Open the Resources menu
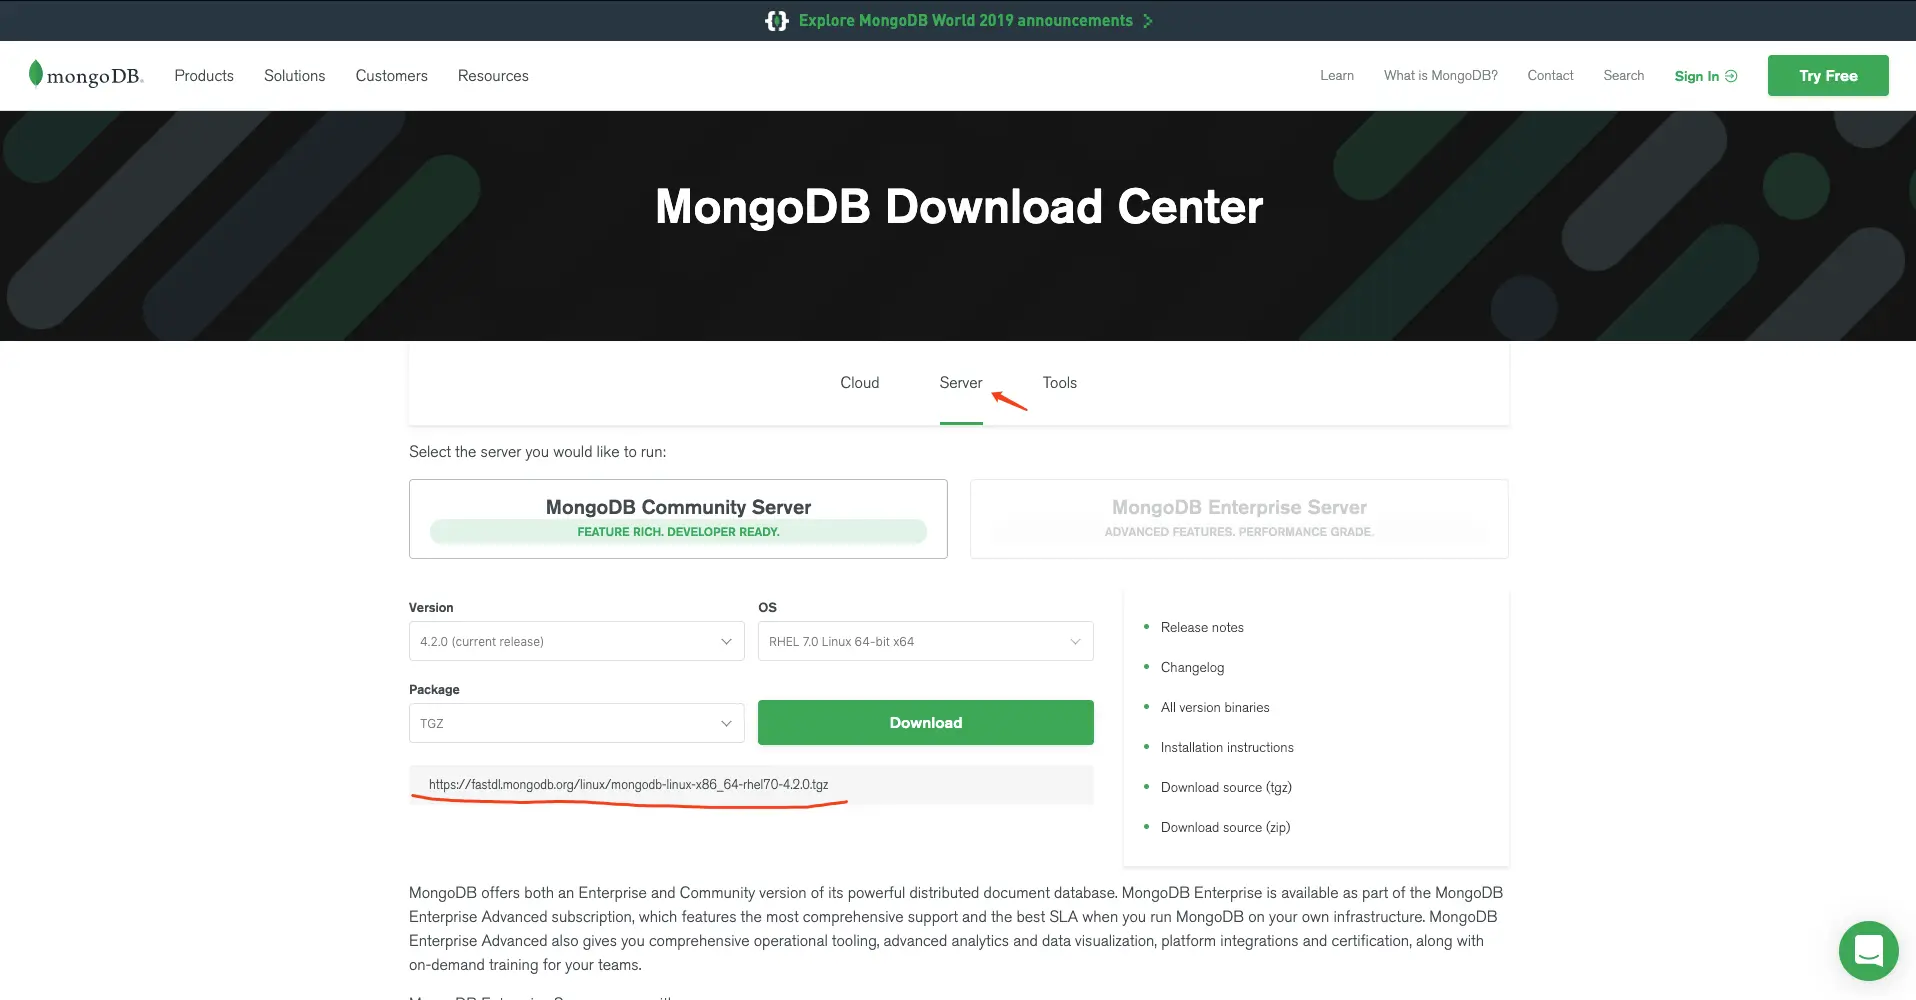This screenshot has width=1916, height=1000. coord(493,76)
